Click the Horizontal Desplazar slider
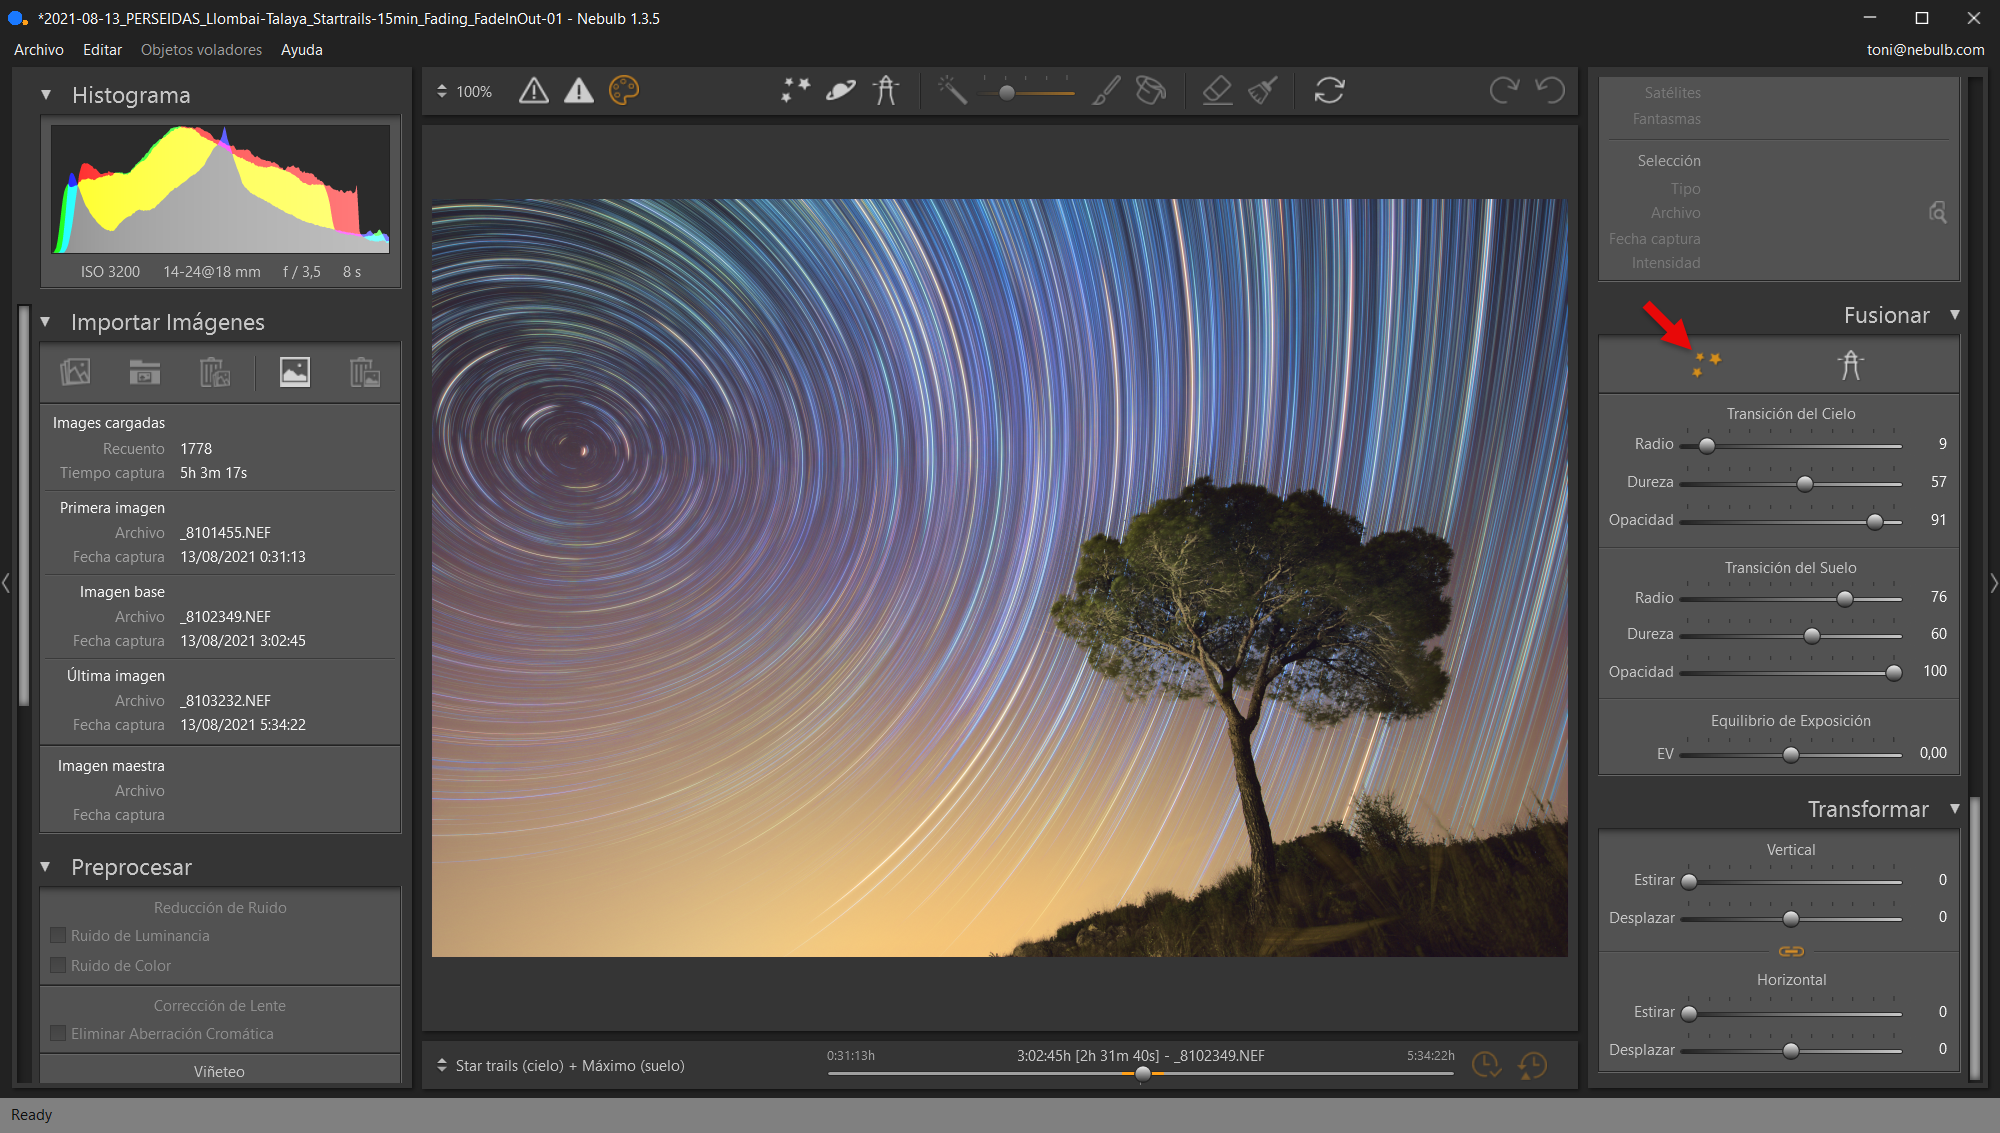 [x=1790, y=1050]
